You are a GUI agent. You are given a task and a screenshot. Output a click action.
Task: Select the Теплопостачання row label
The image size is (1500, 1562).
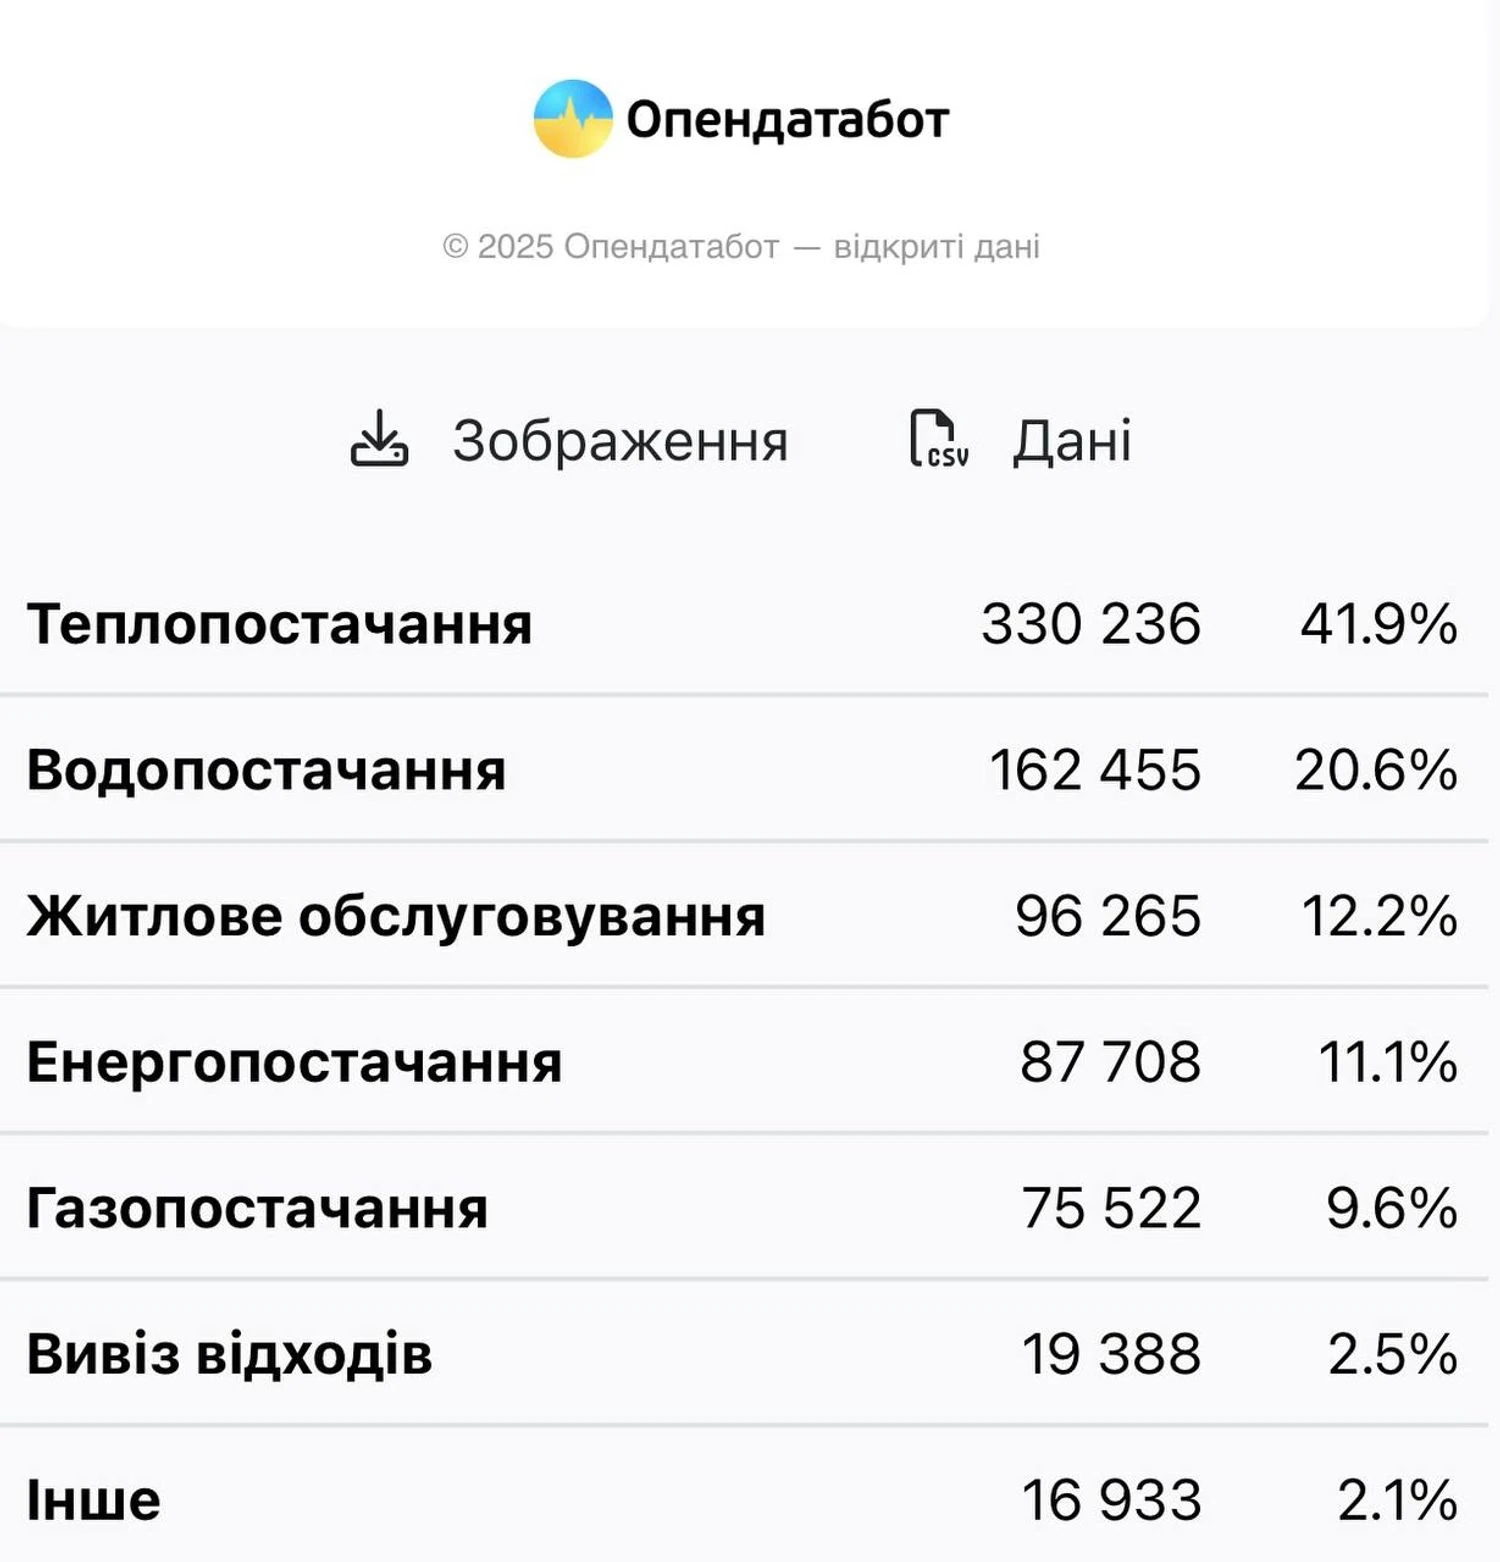pyautogui.click(x=279, y=624)
